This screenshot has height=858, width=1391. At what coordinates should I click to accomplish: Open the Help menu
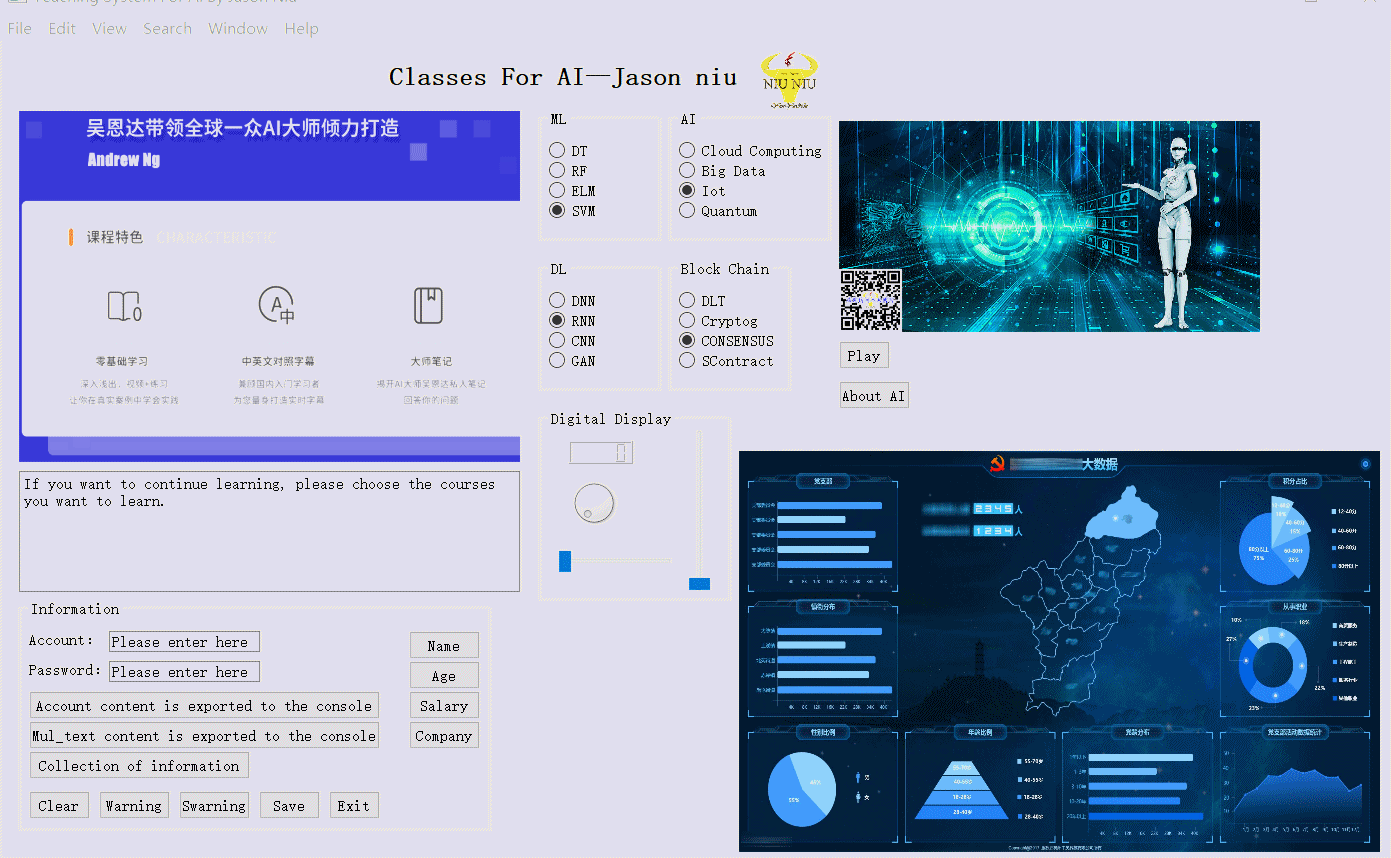coord(301,29)
